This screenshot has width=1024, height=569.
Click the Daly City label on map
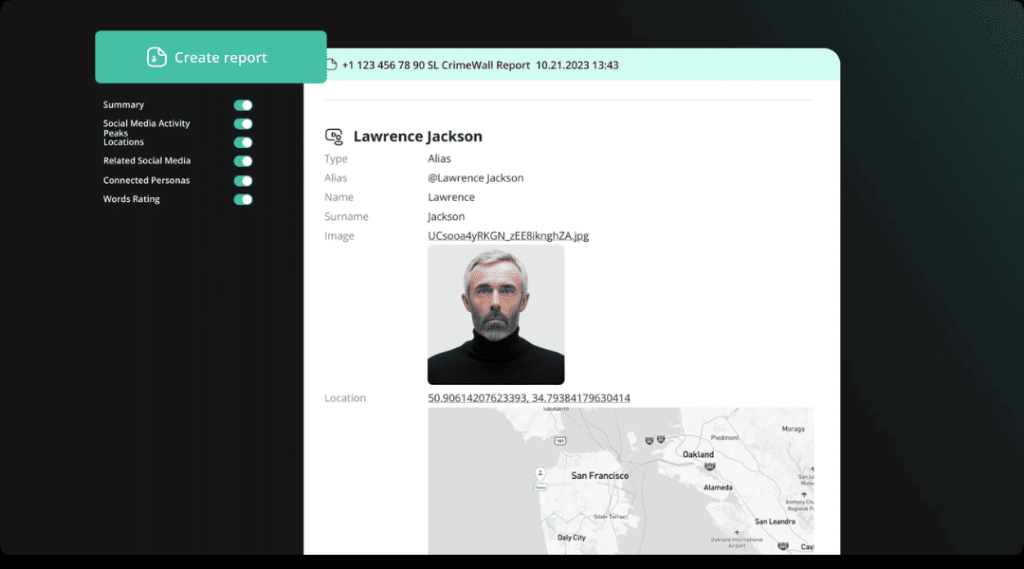coord(572,537)
